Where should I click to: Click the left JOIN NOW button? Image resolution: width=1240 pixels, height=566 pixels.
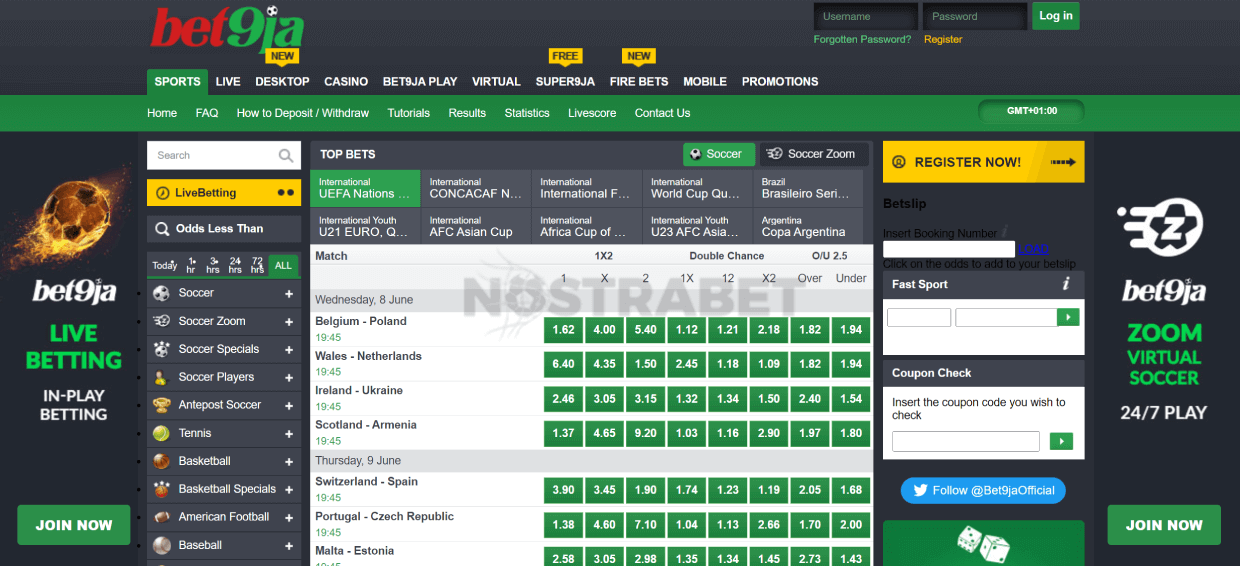tap(74, 525)
